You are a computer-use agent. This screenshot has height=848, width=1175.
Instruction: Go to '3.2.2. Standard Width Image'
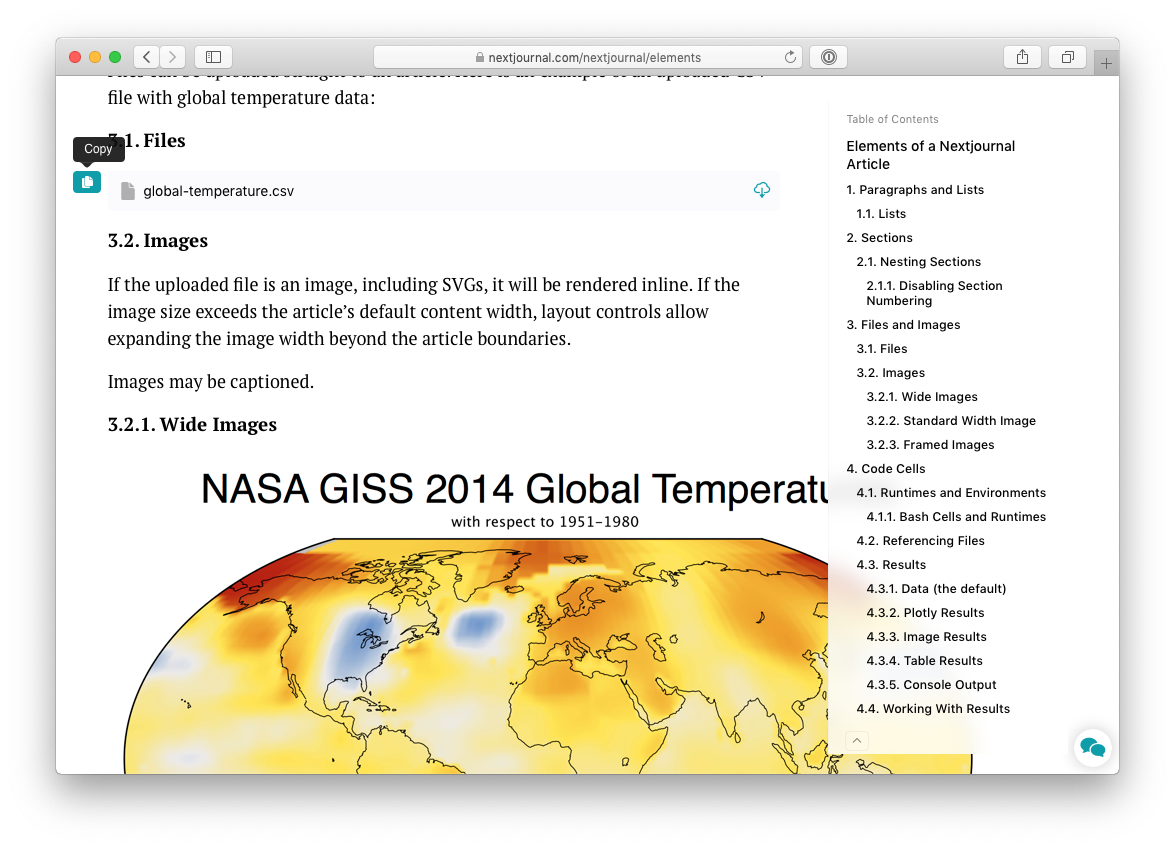951,420
